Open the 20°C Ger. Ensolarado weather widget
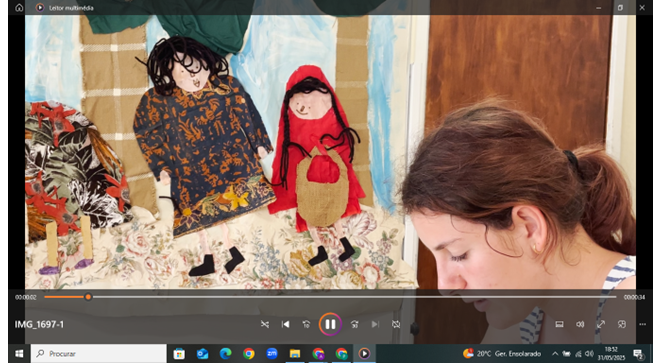The height and width of the screenshot is (363, 657). click(x=502, y=353)
